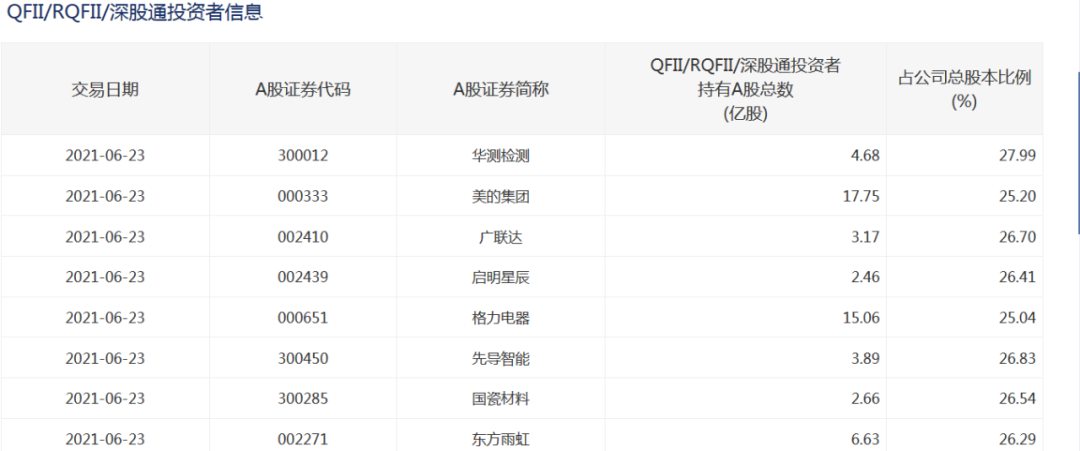Click the 15.06 holdings value cell
1080x451 pixels.
tap(861, 318)
